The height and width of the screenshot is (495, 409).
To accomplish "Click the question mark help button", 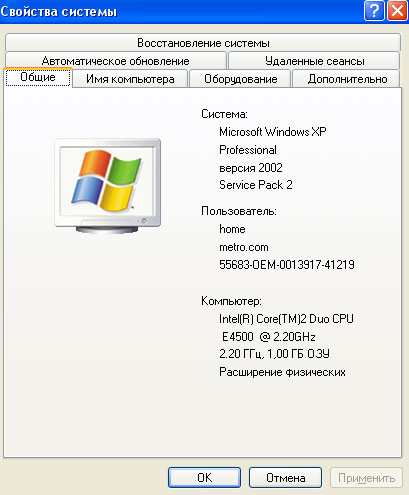I will click(x=374, y=11).
